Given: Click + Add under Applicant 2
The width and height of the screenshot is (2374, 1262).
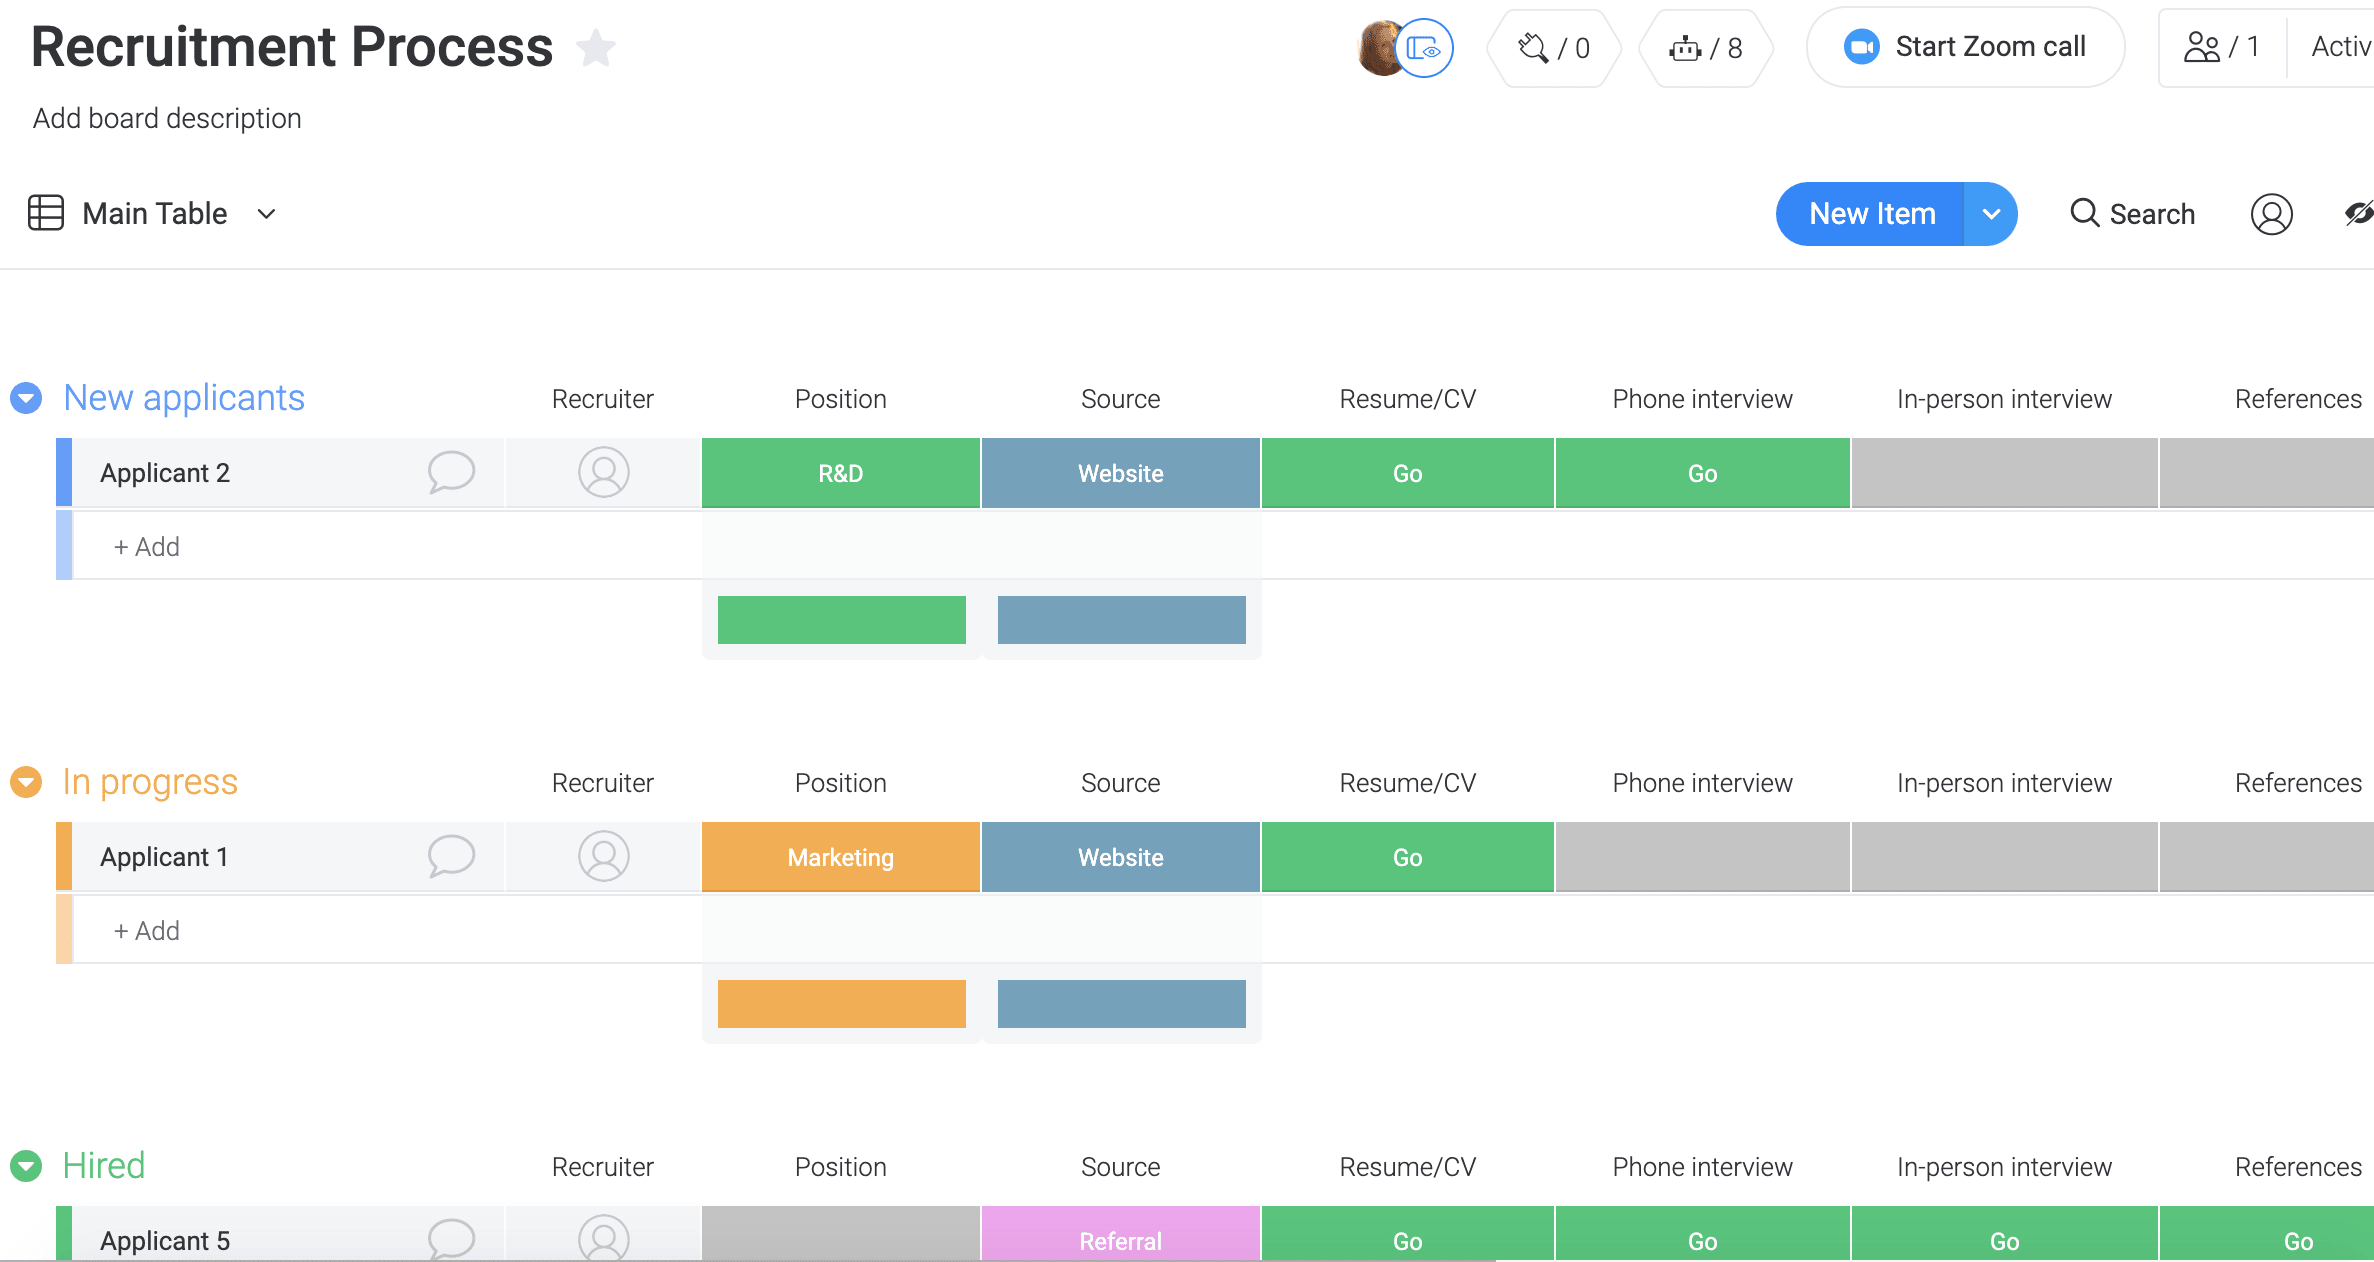Looking at the screenshot, I should (146, 546).
